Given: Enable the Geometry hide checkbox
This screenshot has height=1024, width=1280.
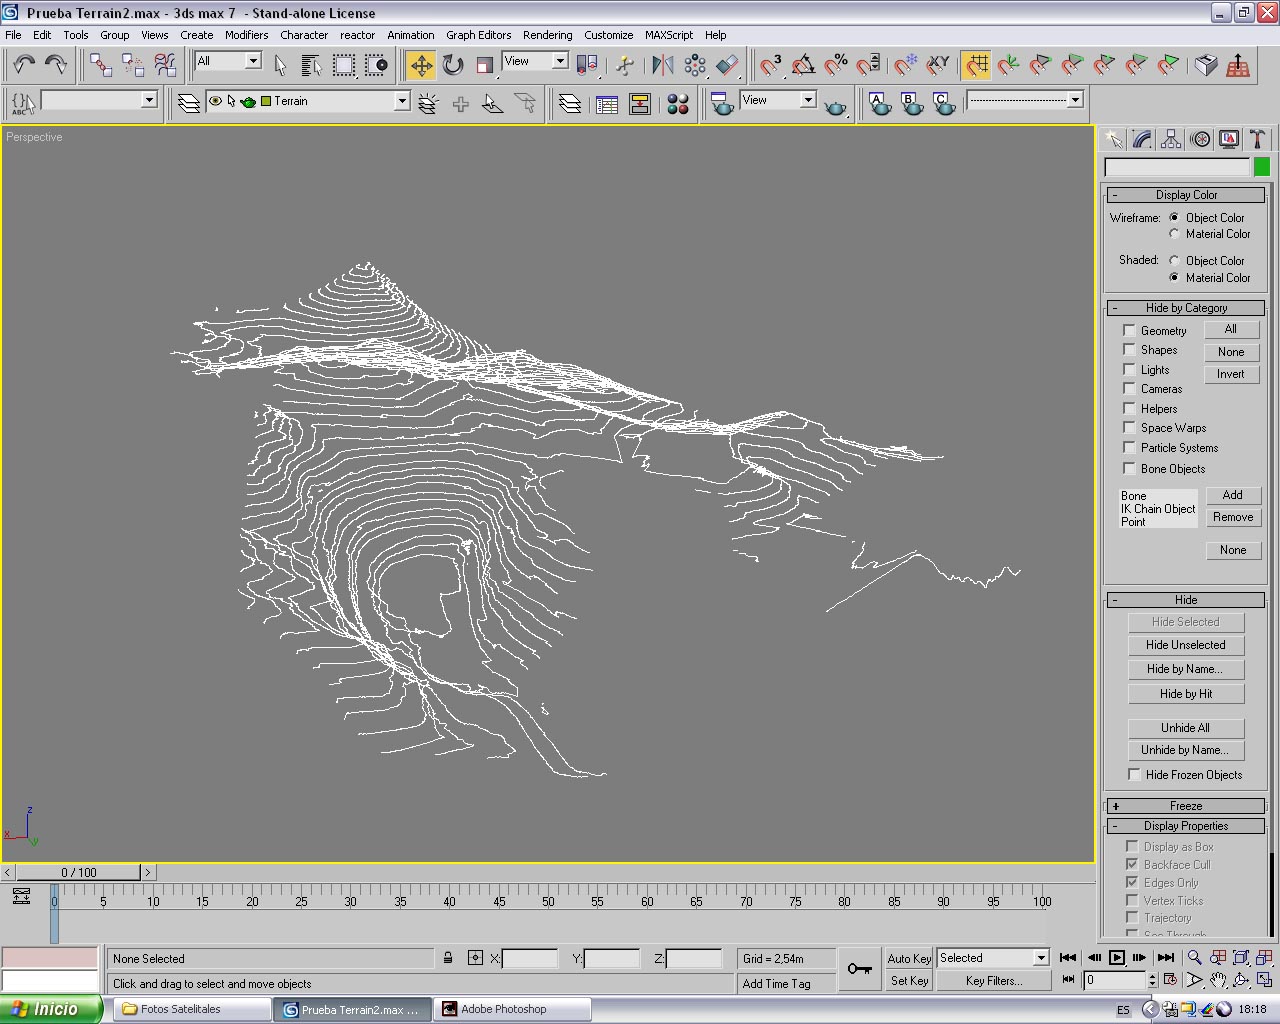Looking at the screenshot, I should coord(1129,330).
